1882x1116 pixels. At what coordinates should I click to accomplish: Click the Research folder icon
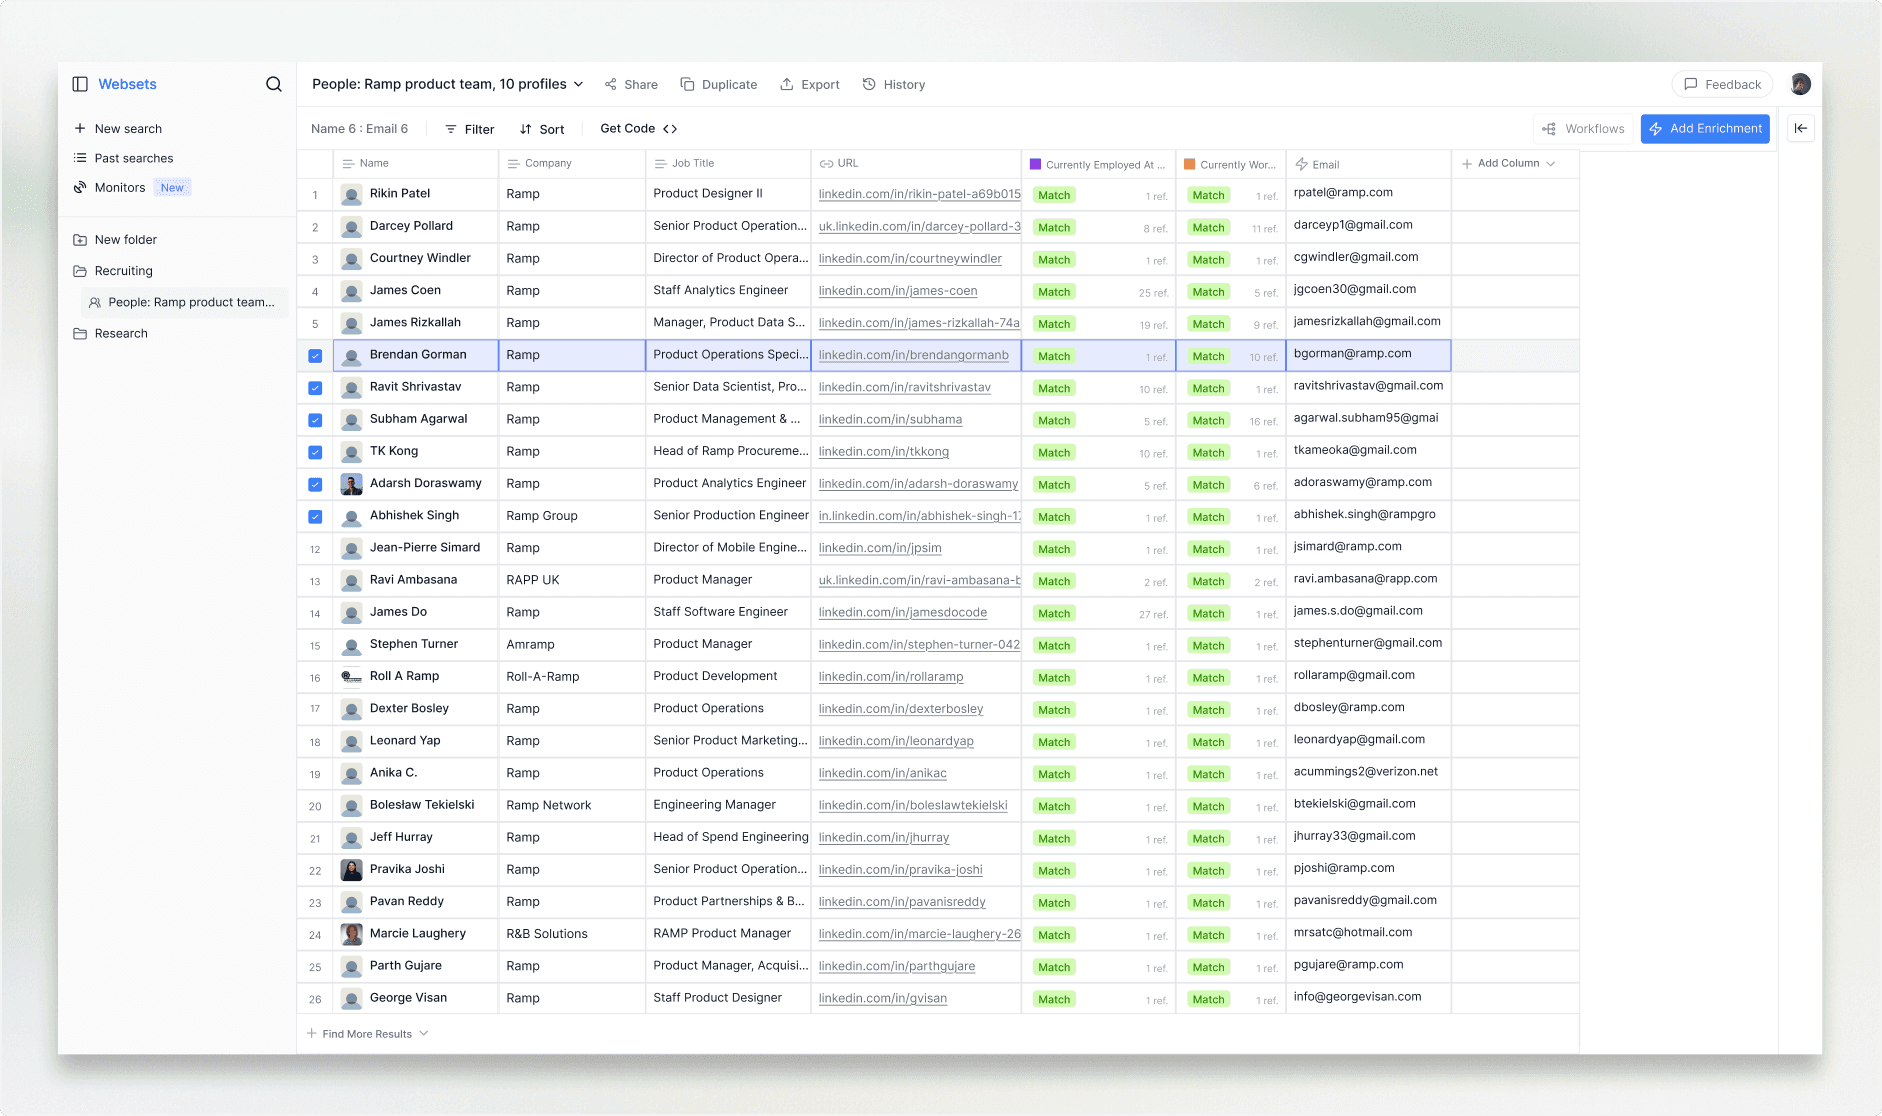click(x=80, y=334)
